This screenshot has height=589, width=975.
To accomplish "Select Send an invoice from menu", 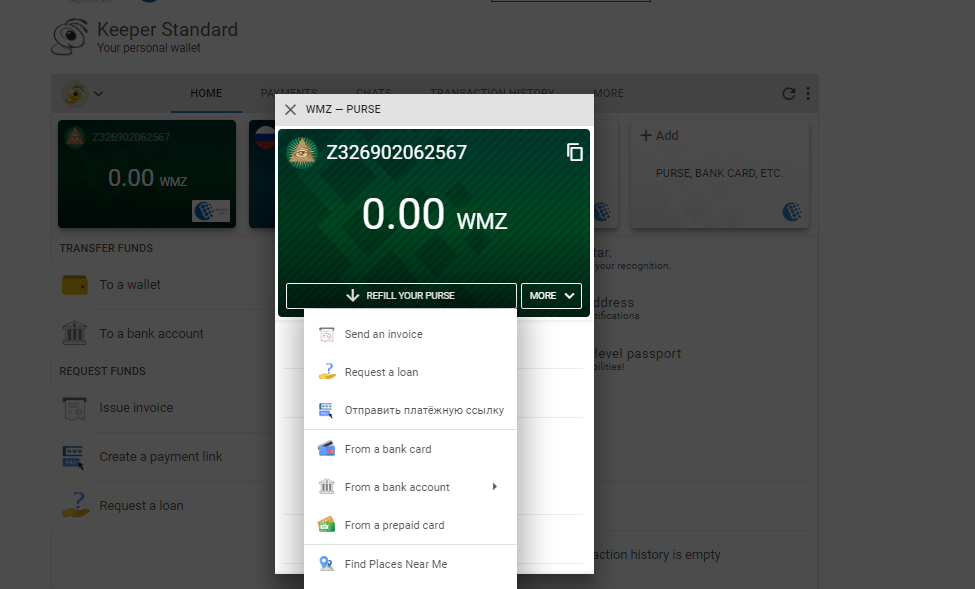I will [x=383, y=334].
